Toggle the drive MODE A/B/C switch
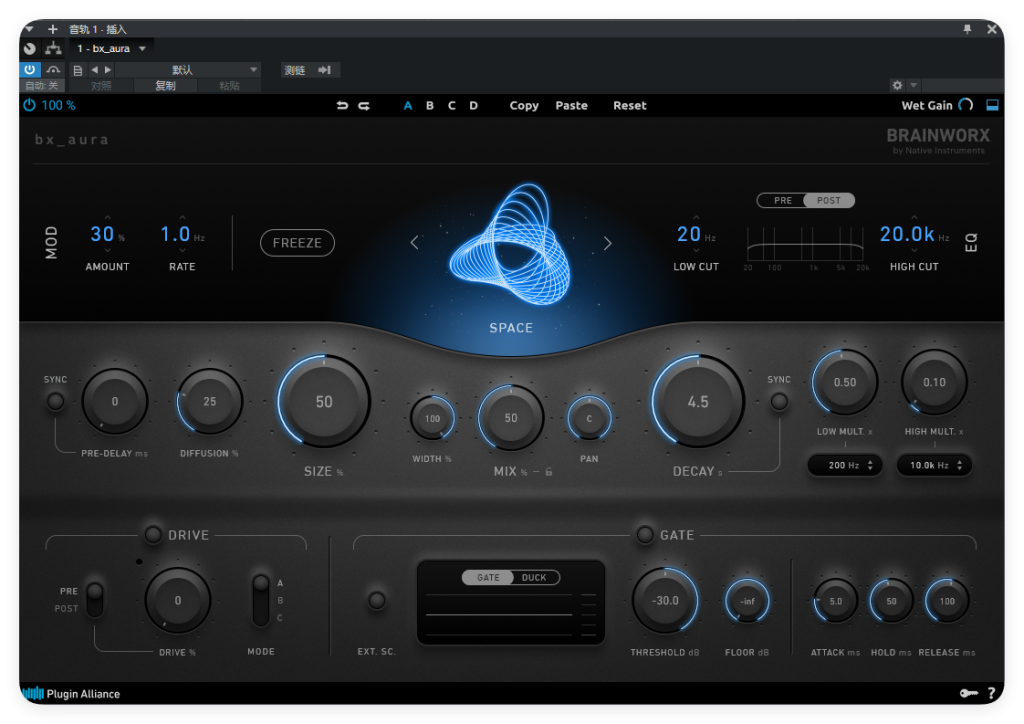The height and width of the screenshot is (724, 1024). point(261,600)
